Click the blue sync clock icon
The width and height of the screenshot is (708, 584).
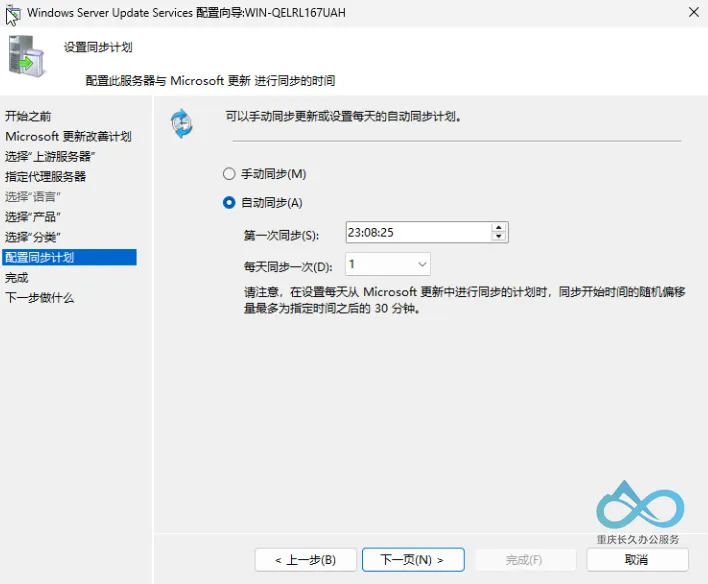[x=182, y=123]
